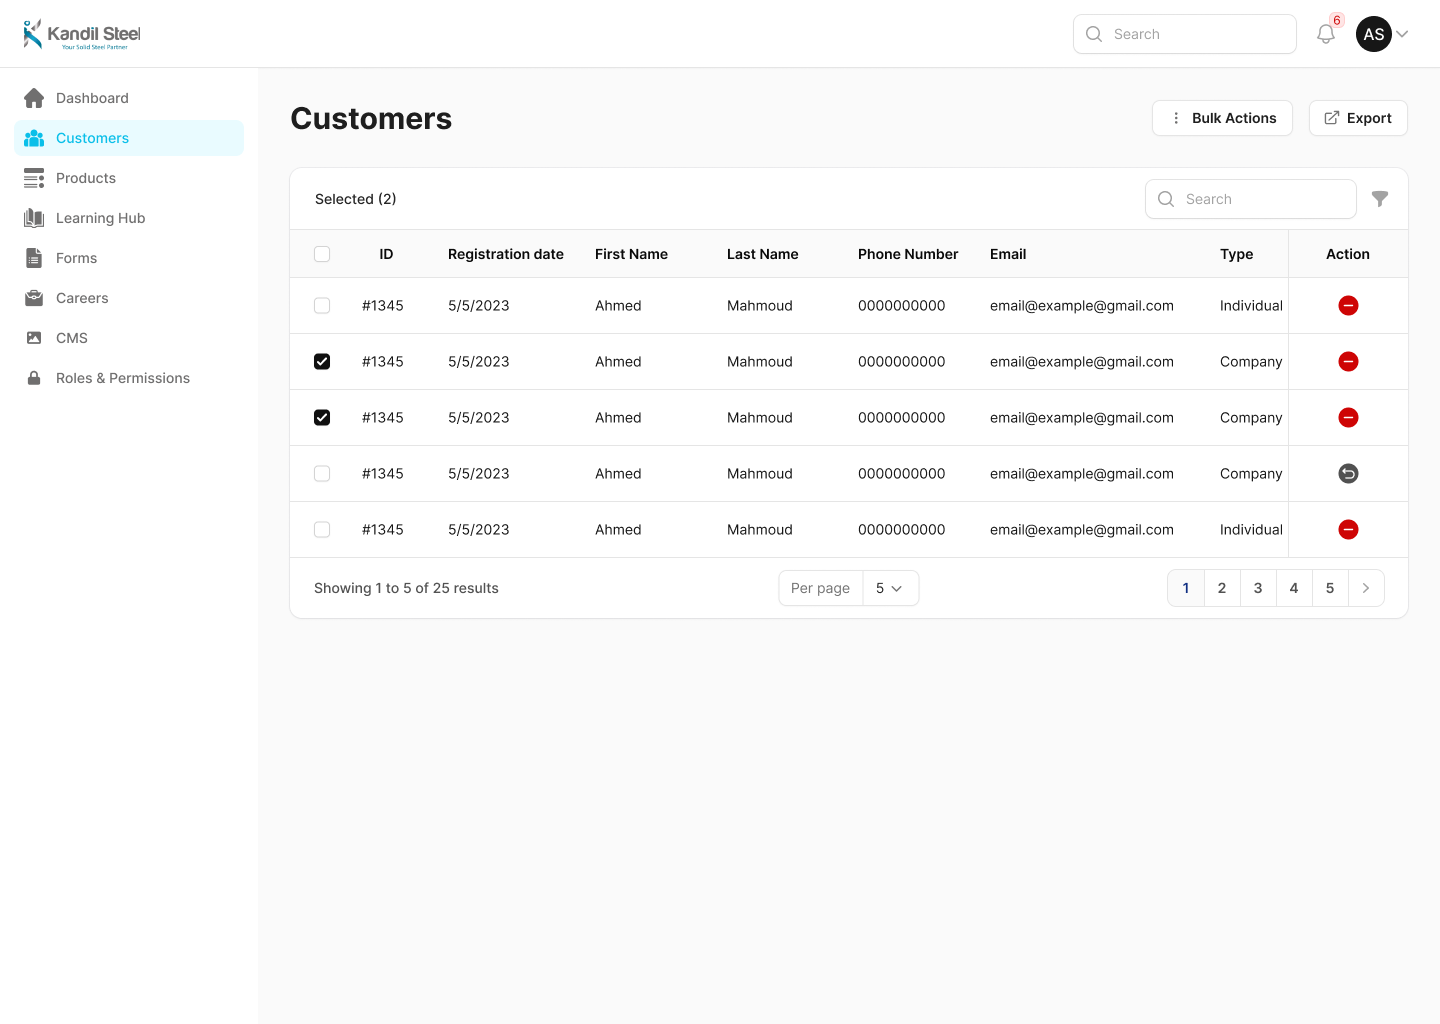Check the first row checkbox
Image resolution: width=1440 pixels, height=1024 pixels.
click(322, 306)
